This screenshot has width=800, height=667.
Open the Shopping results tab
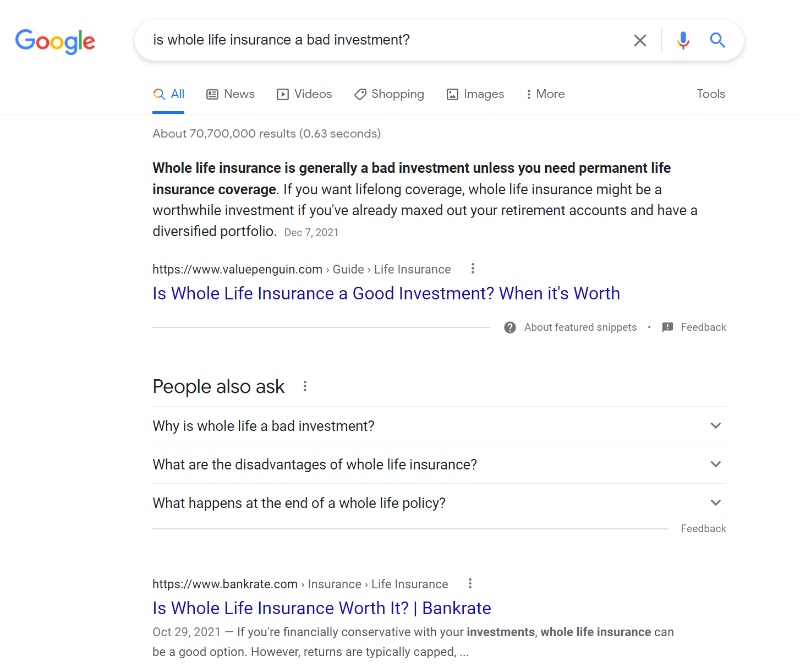pyautogui.click(x=388, y=94)
